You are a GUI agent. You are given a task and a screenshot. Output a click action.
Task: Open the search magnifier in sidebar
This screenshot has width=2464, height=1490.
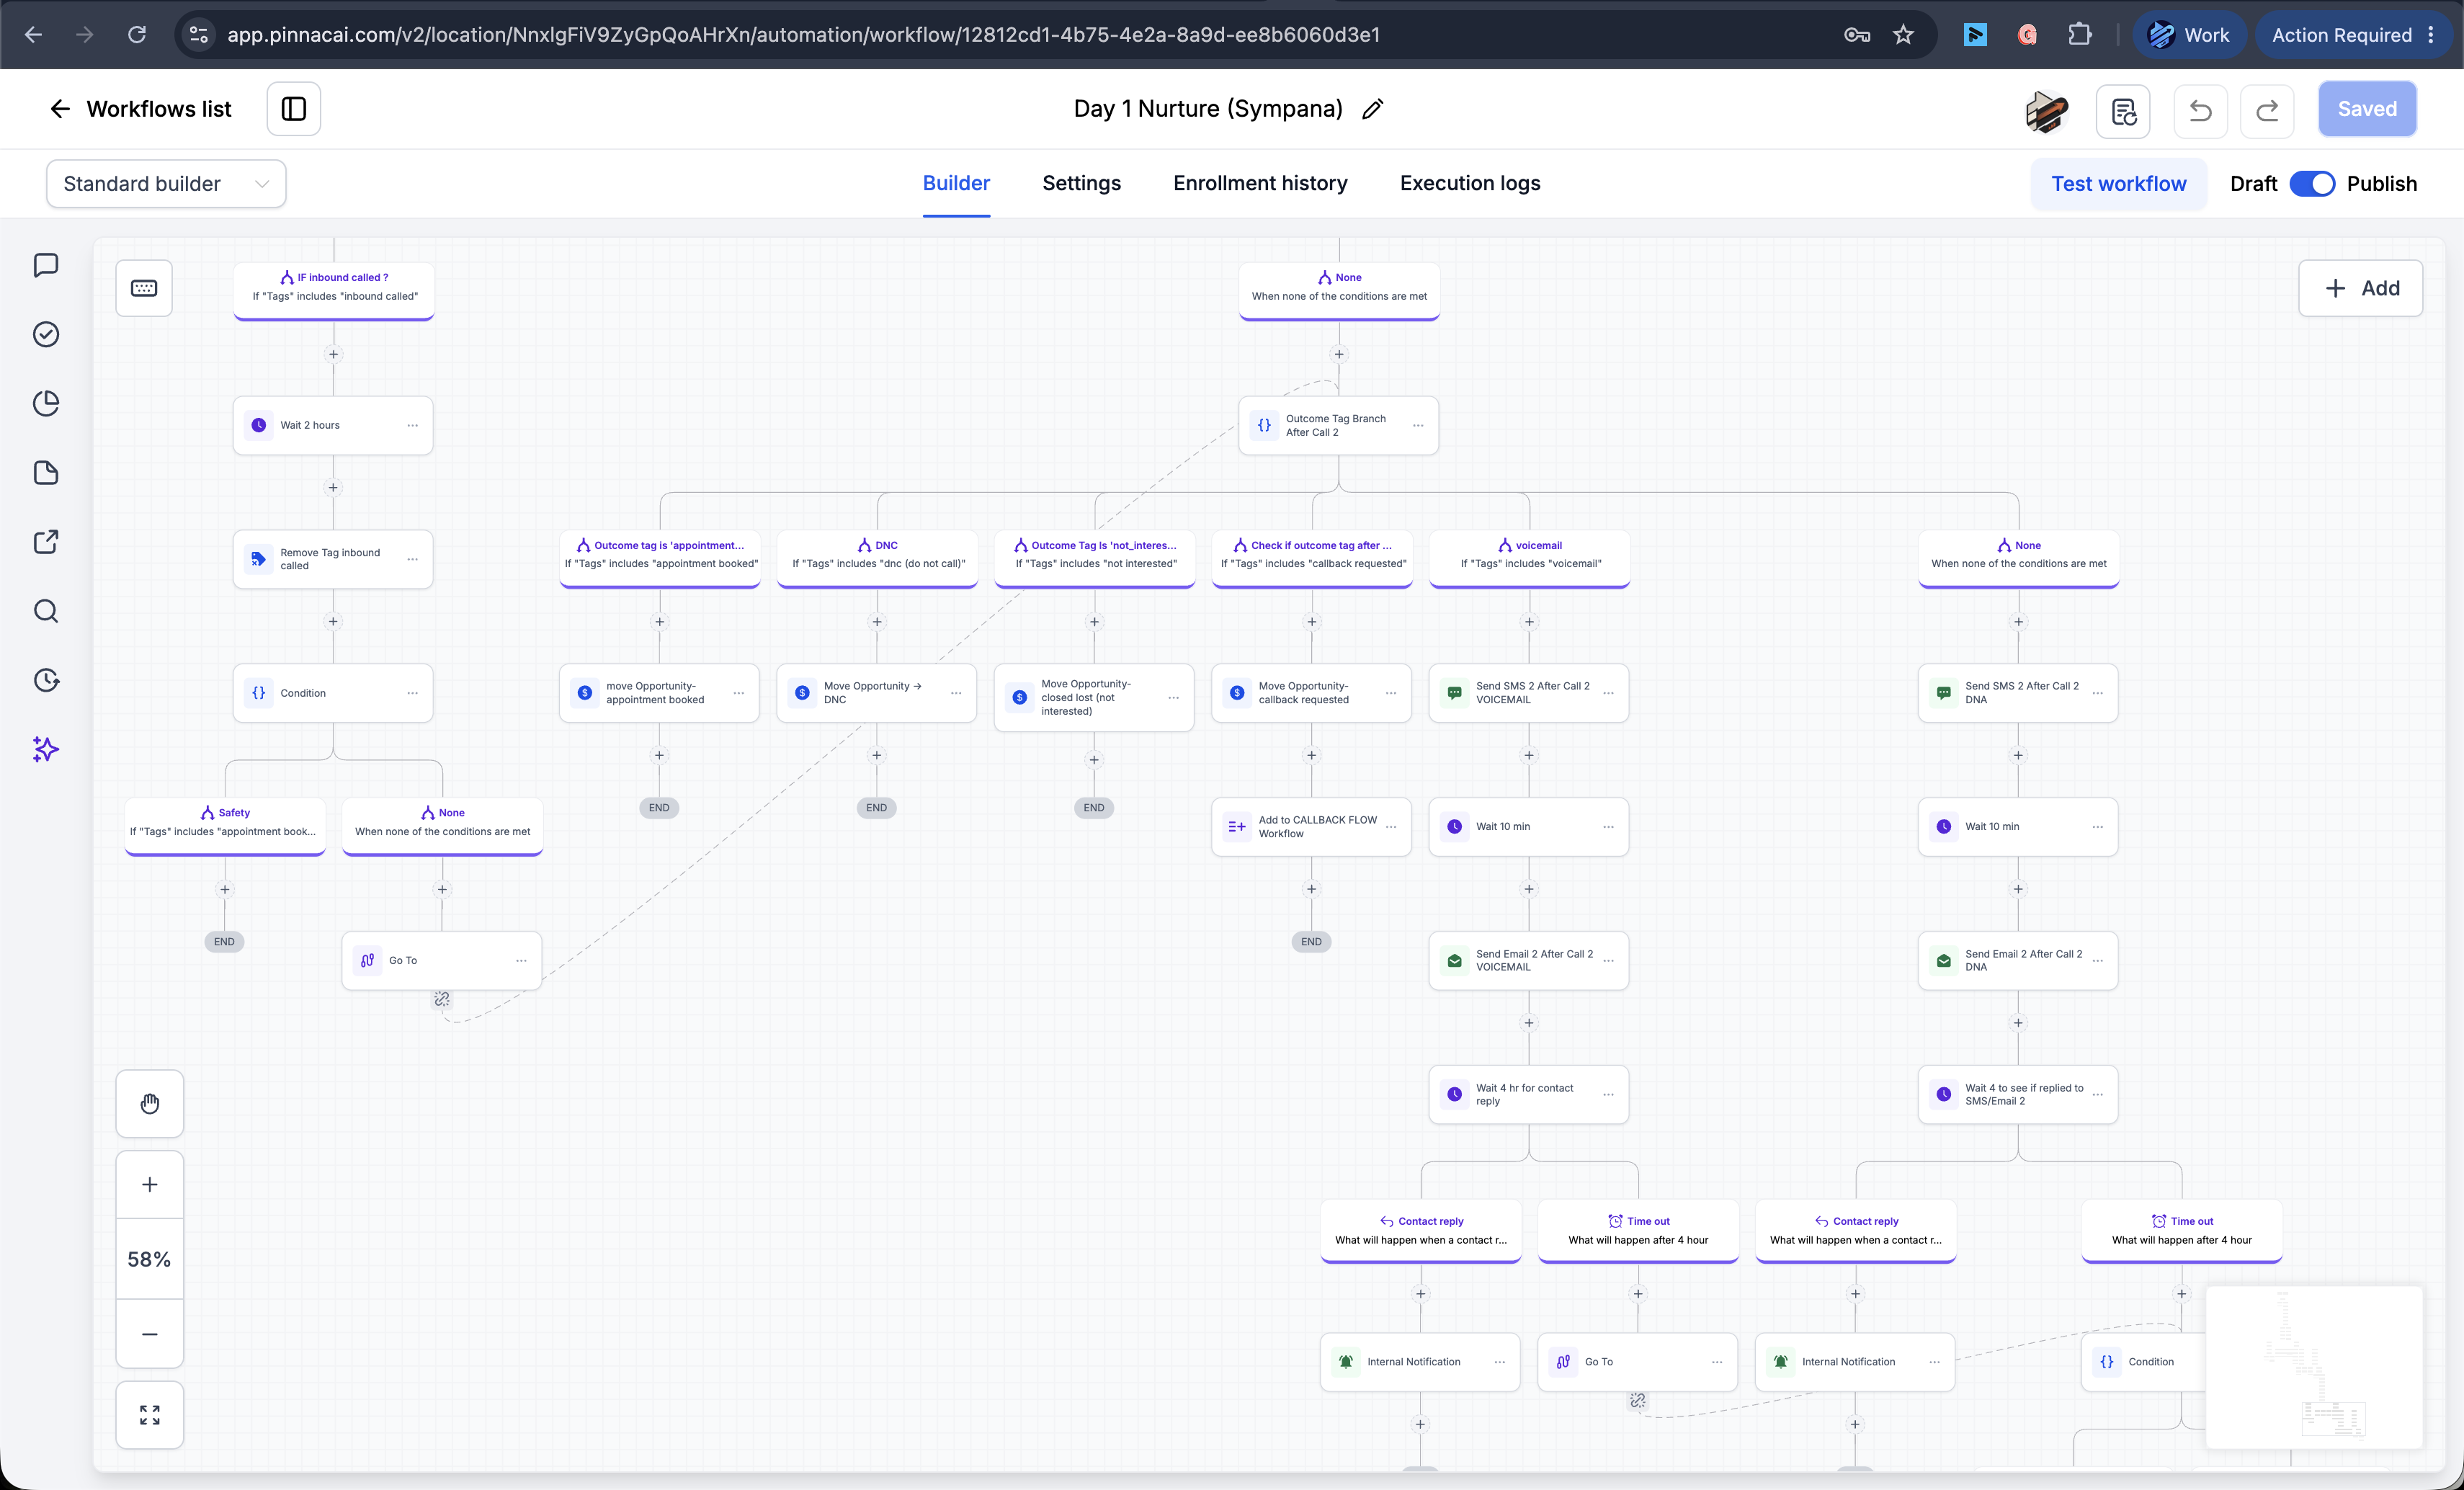point(46,611)
